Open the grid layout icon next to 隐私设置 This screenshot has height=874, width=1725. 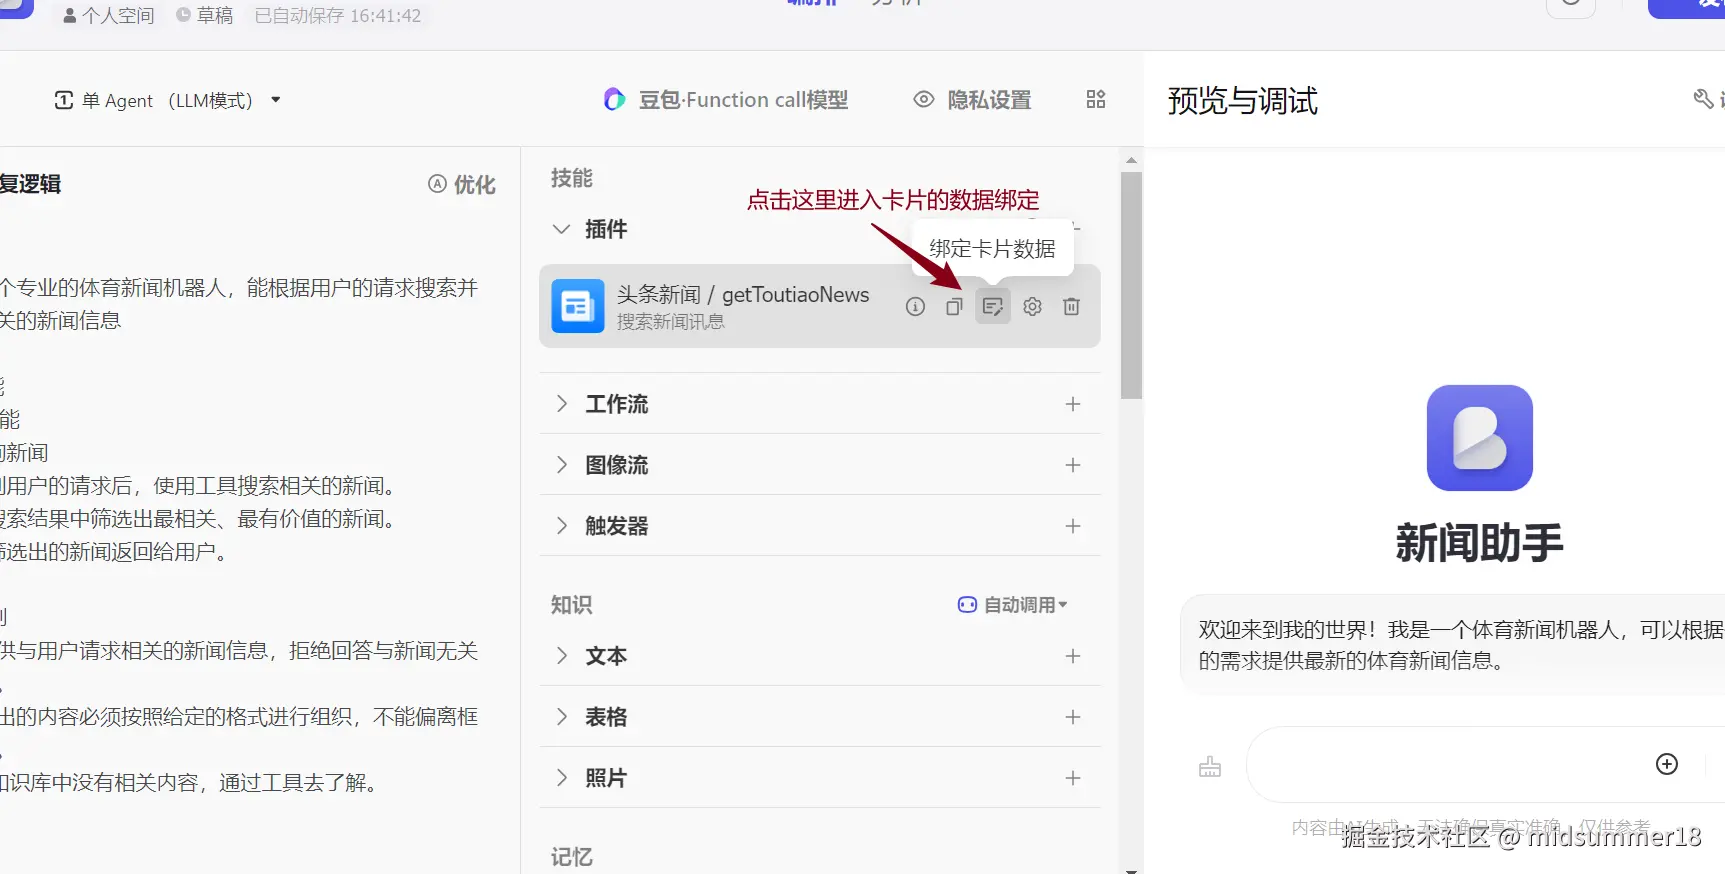1096,99
